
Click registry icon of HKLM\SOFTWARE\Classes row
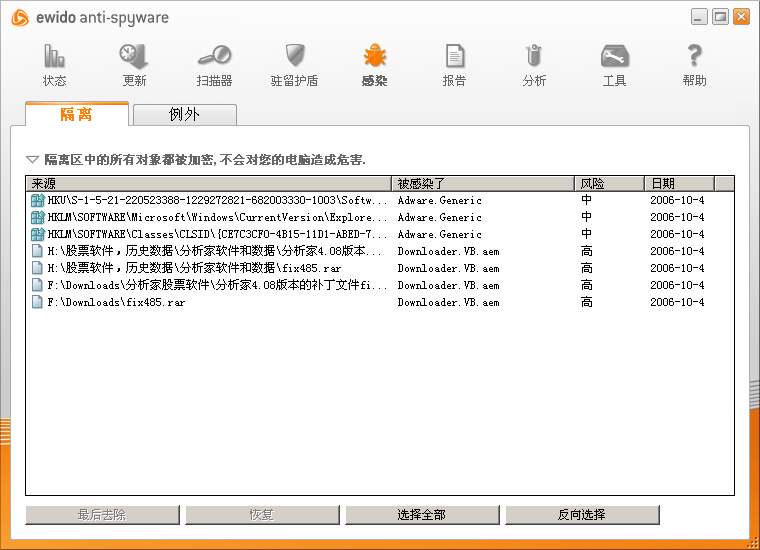pos(37,234)
